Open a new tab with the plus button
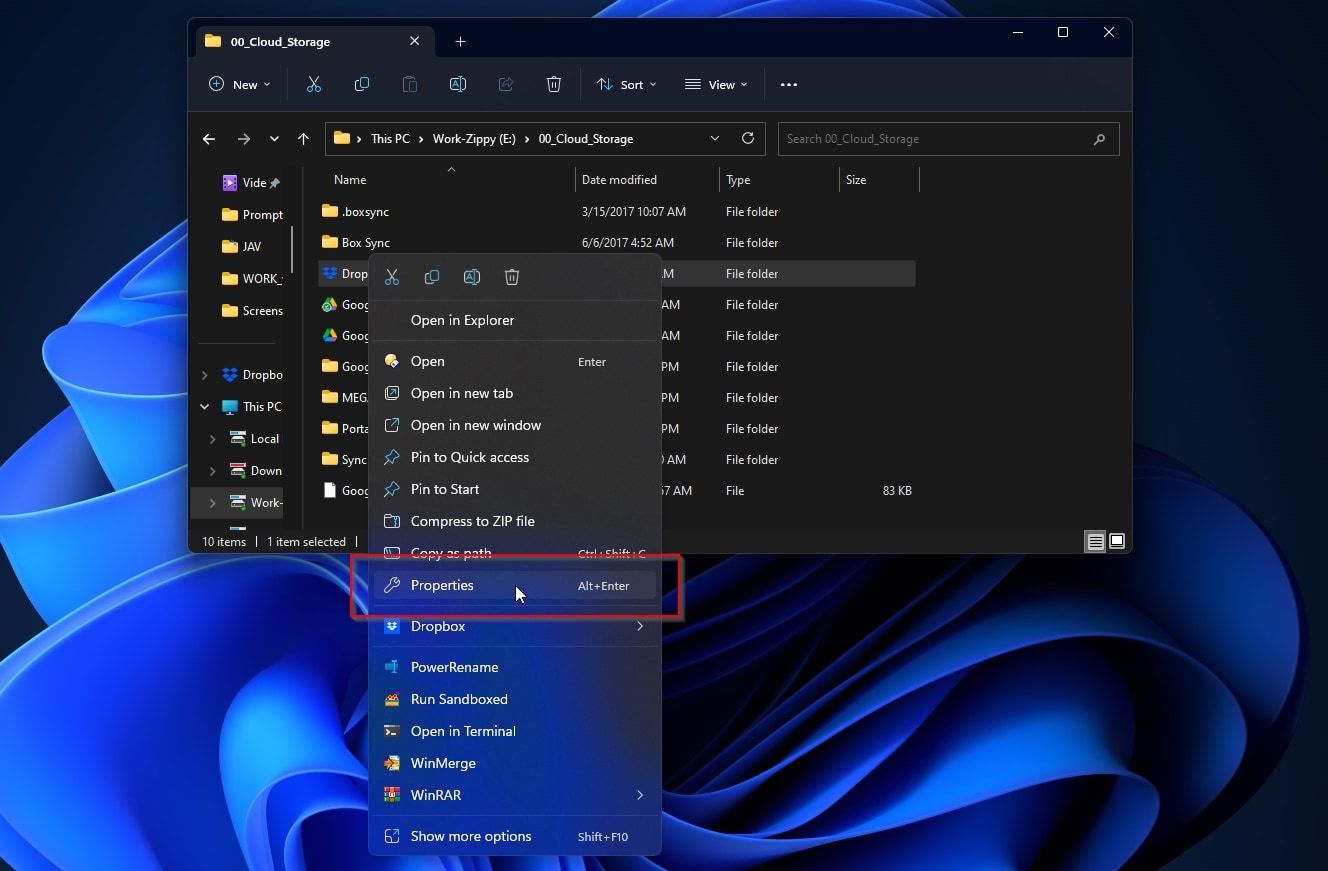The height and width of the screenshot is (871, 1328). (x=461, y=41)
